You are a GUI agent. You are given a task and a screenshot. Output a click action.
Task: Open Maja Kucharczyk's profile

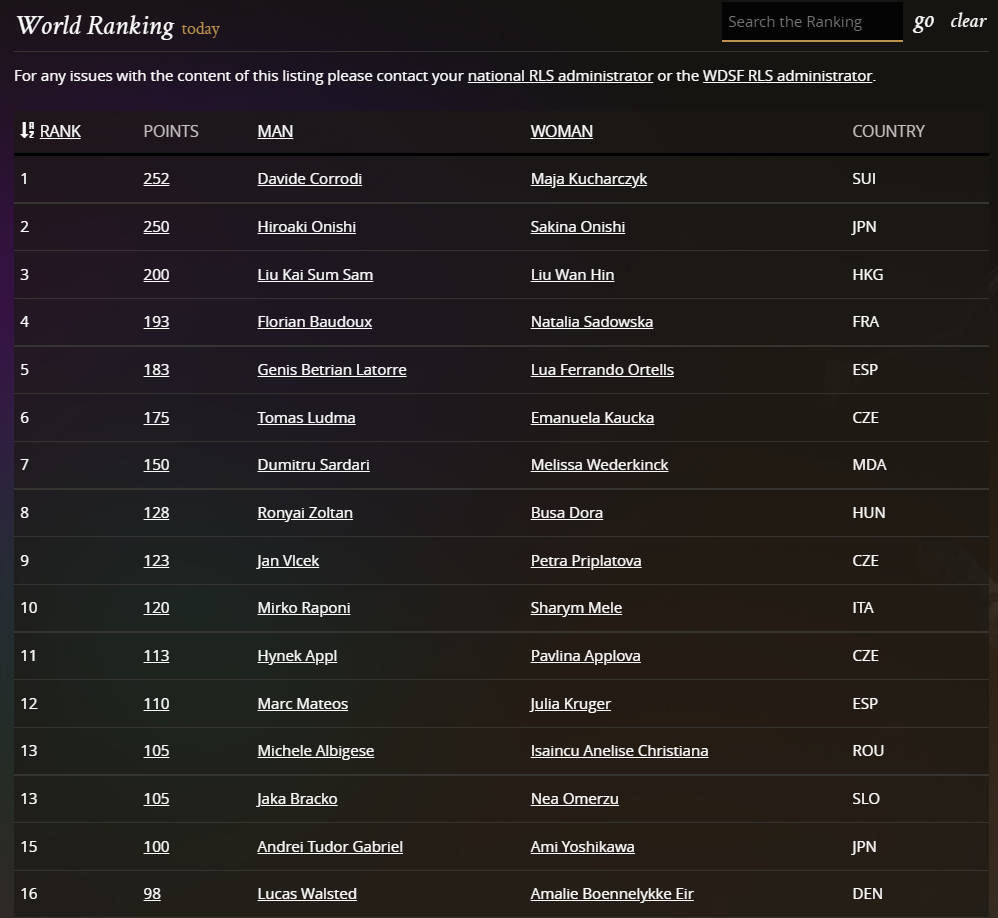[588, 179]
